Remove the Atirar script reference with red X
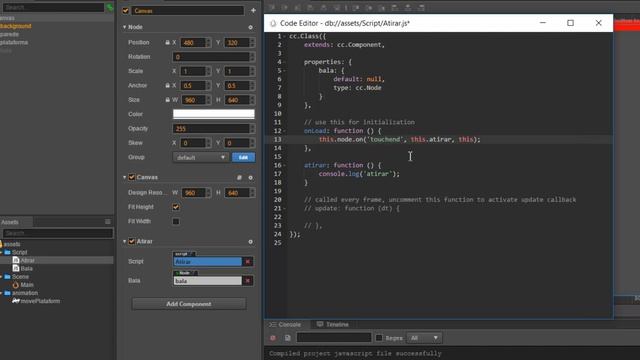640x360 pixels. pyautogui.click(x=248, y=262)
